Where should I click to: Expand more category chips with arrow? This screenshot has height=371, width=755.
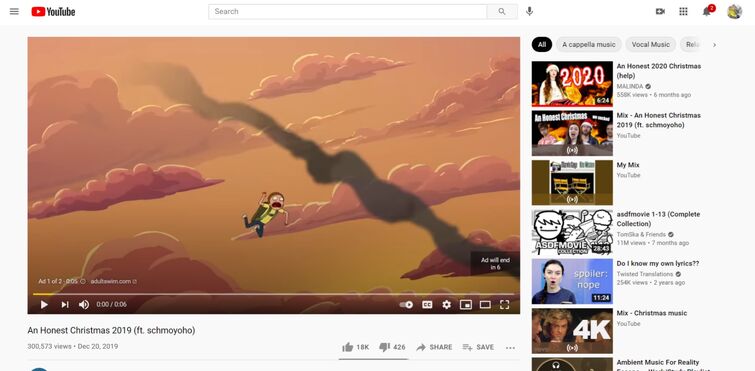click(x=715, y=45)
